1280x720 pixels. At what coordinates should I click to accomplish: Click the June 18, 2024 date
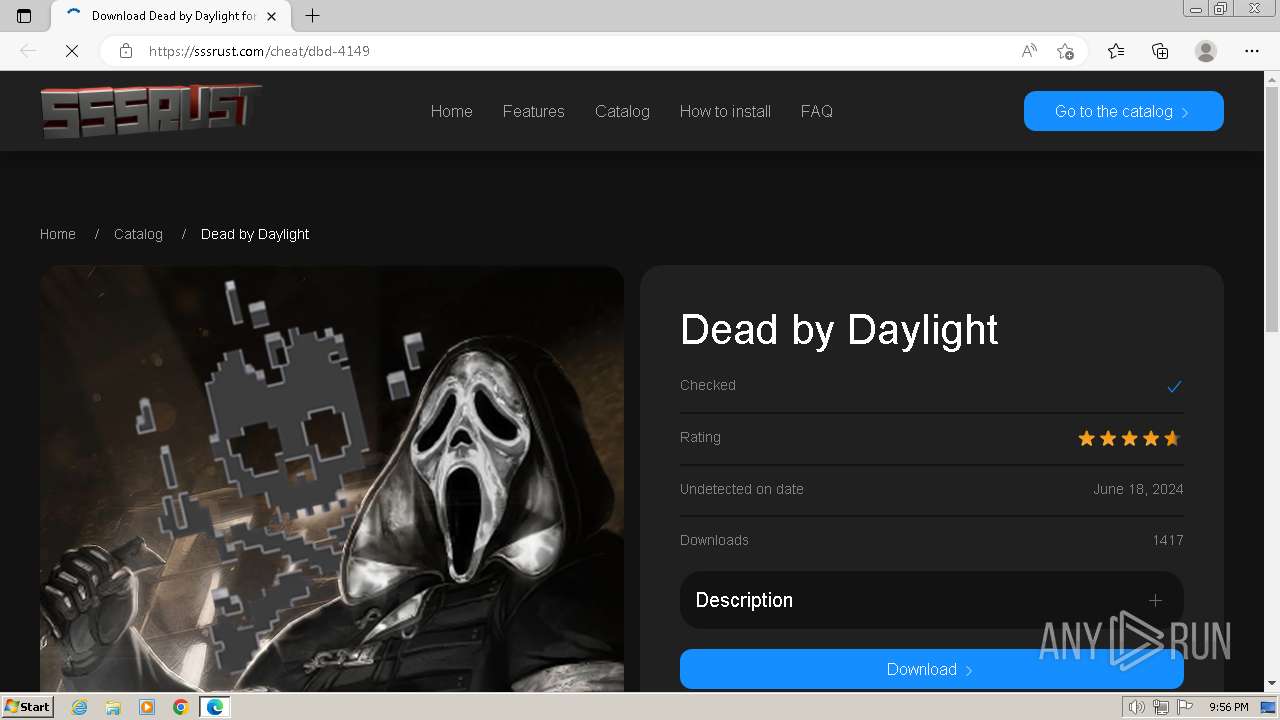(x=1138, y=489)
